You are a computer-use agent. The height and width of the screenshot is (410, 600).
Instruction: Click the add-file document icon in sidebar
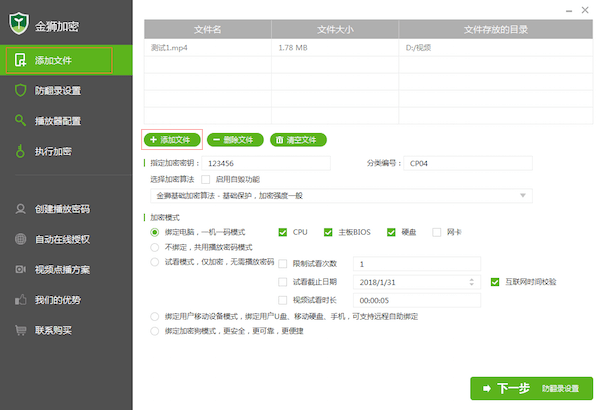point(20,60)
